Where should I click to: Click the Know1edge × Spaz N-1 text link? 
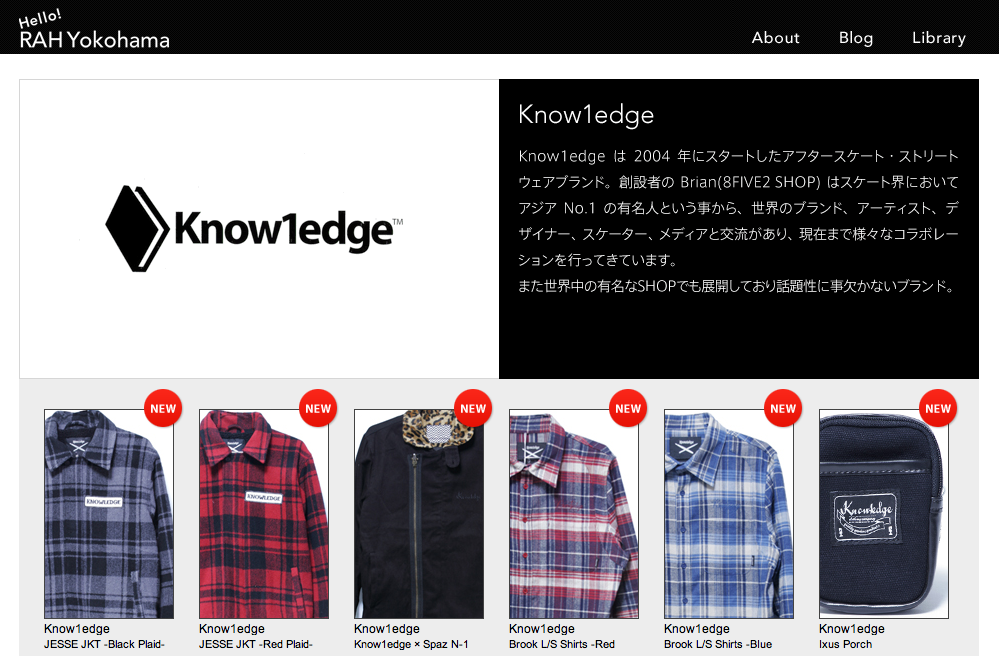[411, 645]
